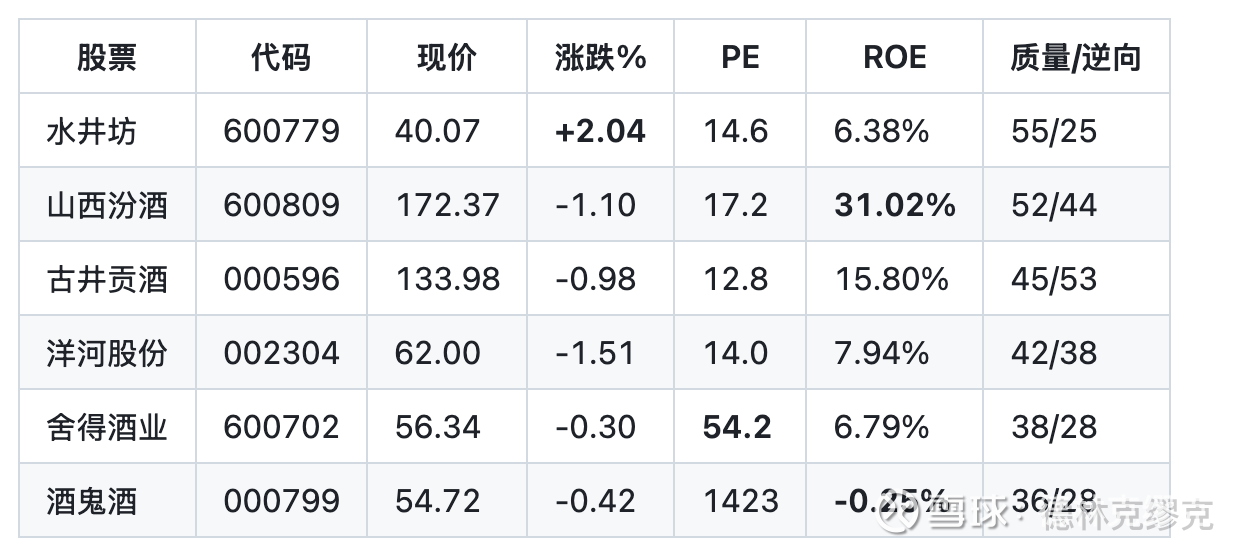Select the 水井坊 stock name
Screen dimensions: 1250x552
pos(91,131)
